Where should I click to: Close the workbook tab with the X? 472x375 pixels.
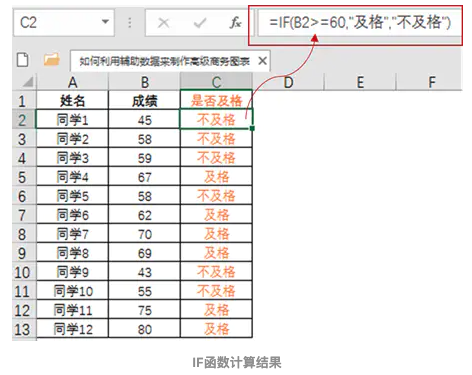262,61
